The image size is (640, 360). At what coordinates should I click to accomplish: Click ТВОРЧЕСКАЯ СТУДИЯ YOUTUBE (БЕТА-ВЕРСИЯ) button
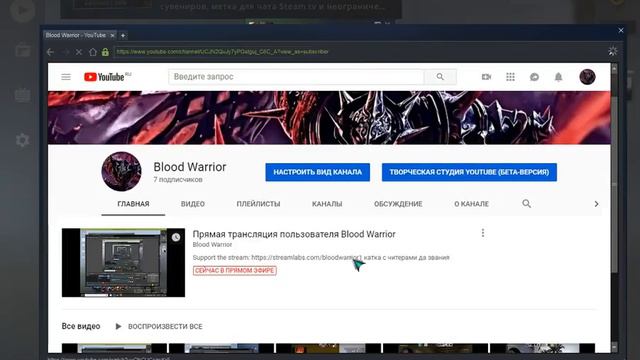469,172
